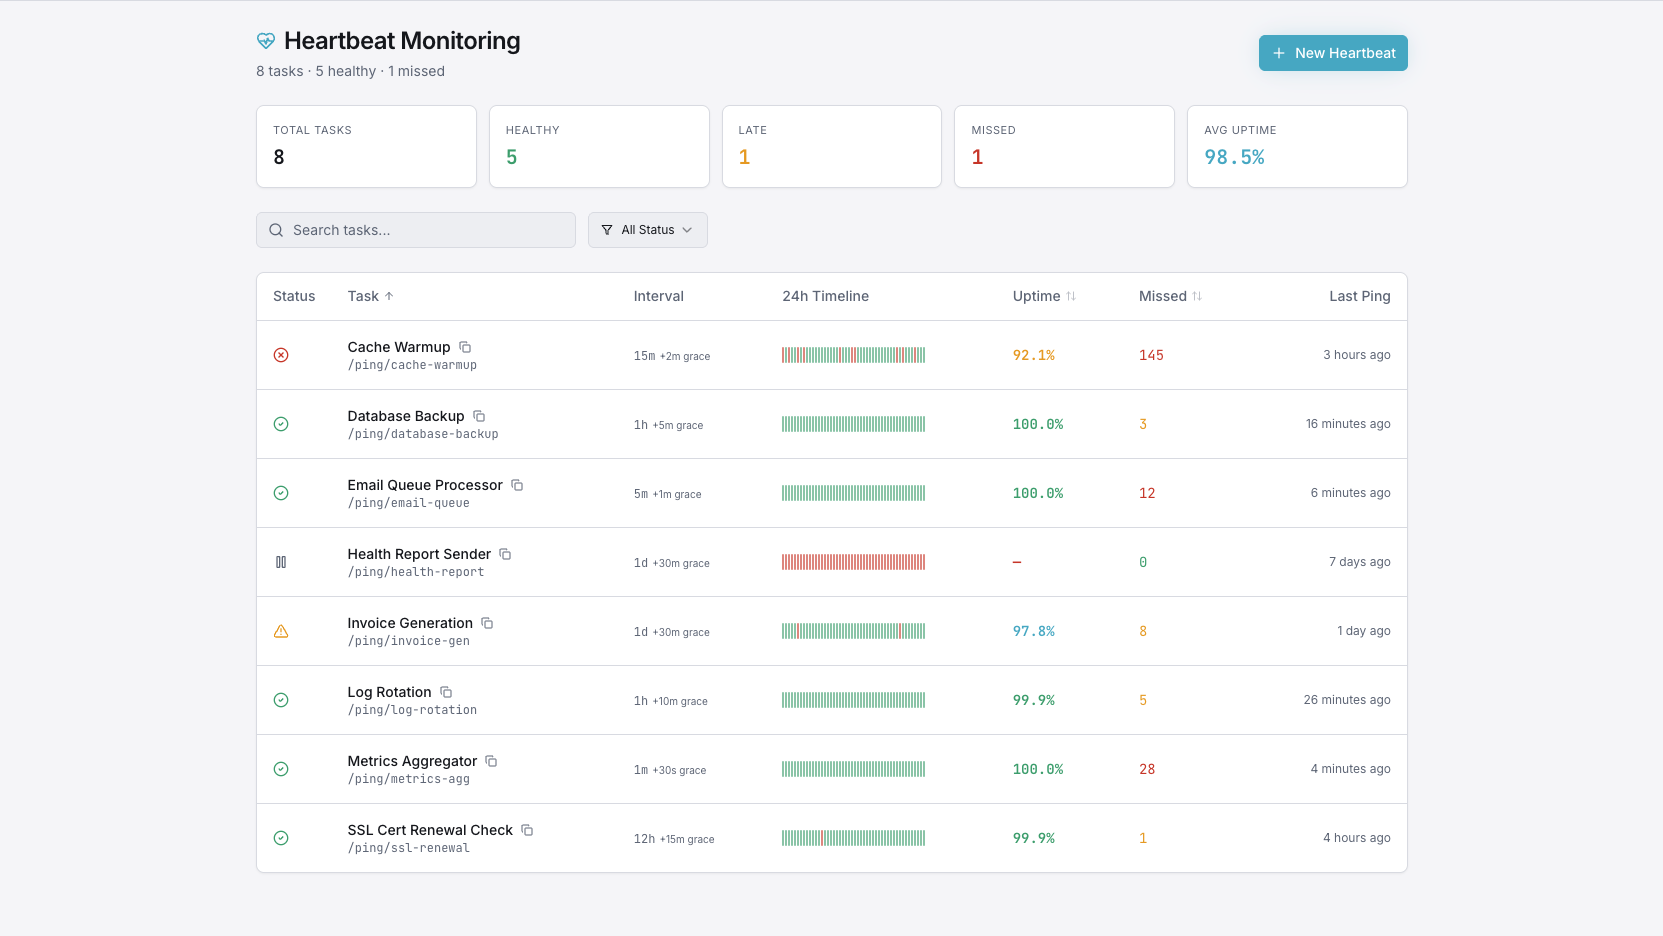Open the Metrics Aggregator task name
Image resolution: width=1663 pixels, height=936 pixels.
(x=412, y=761)
